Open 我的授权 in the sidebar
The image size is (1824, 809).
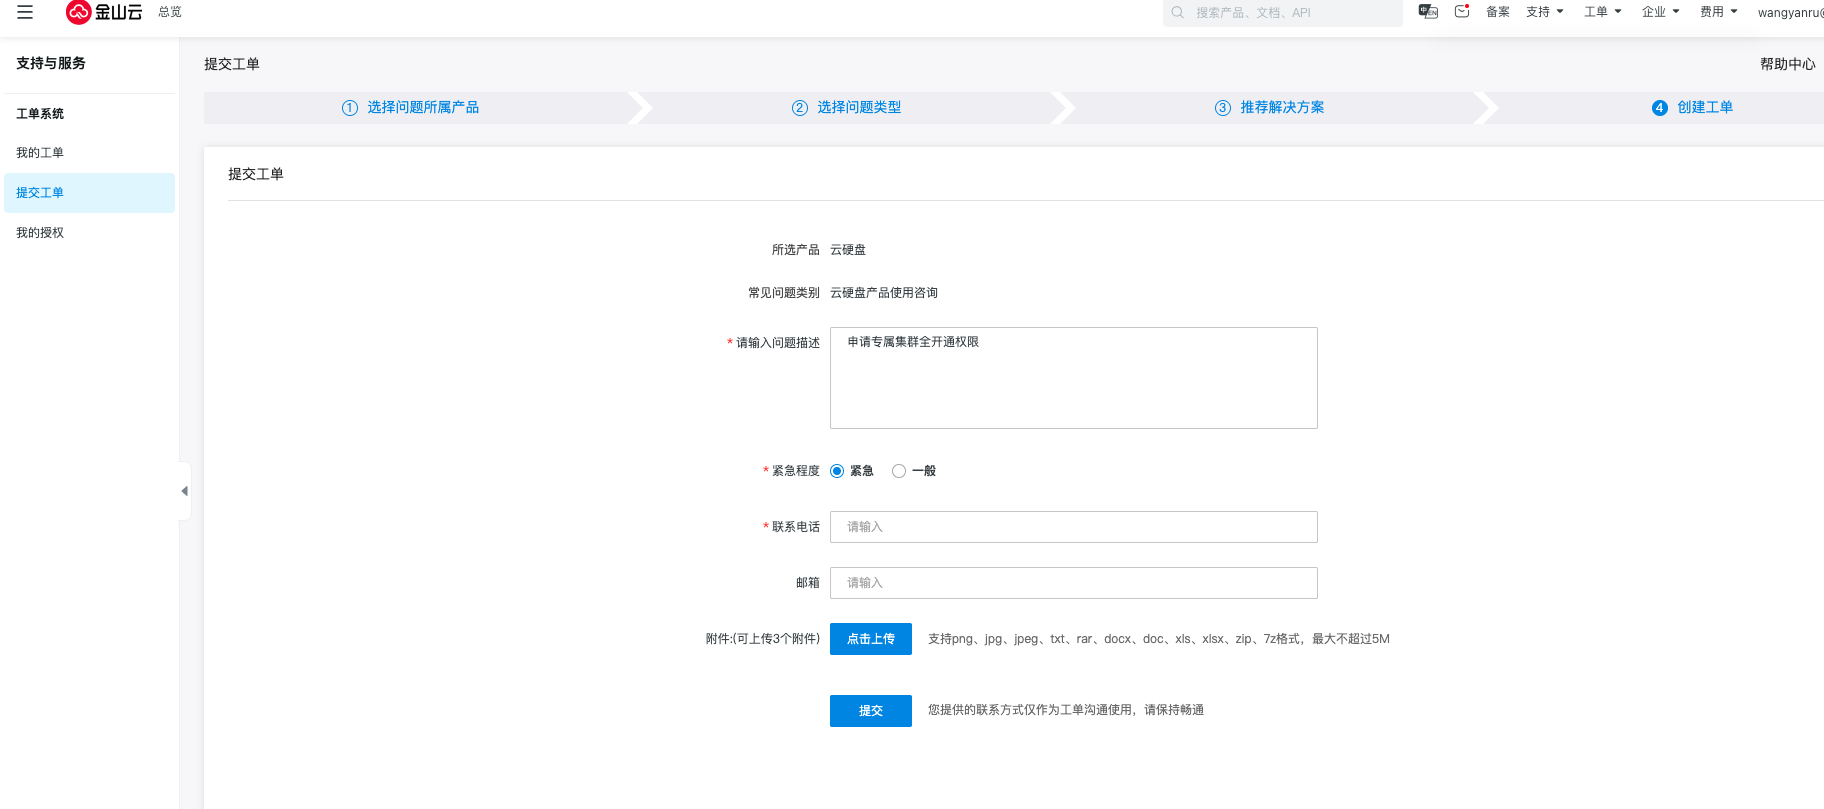(x=40, y=233)
